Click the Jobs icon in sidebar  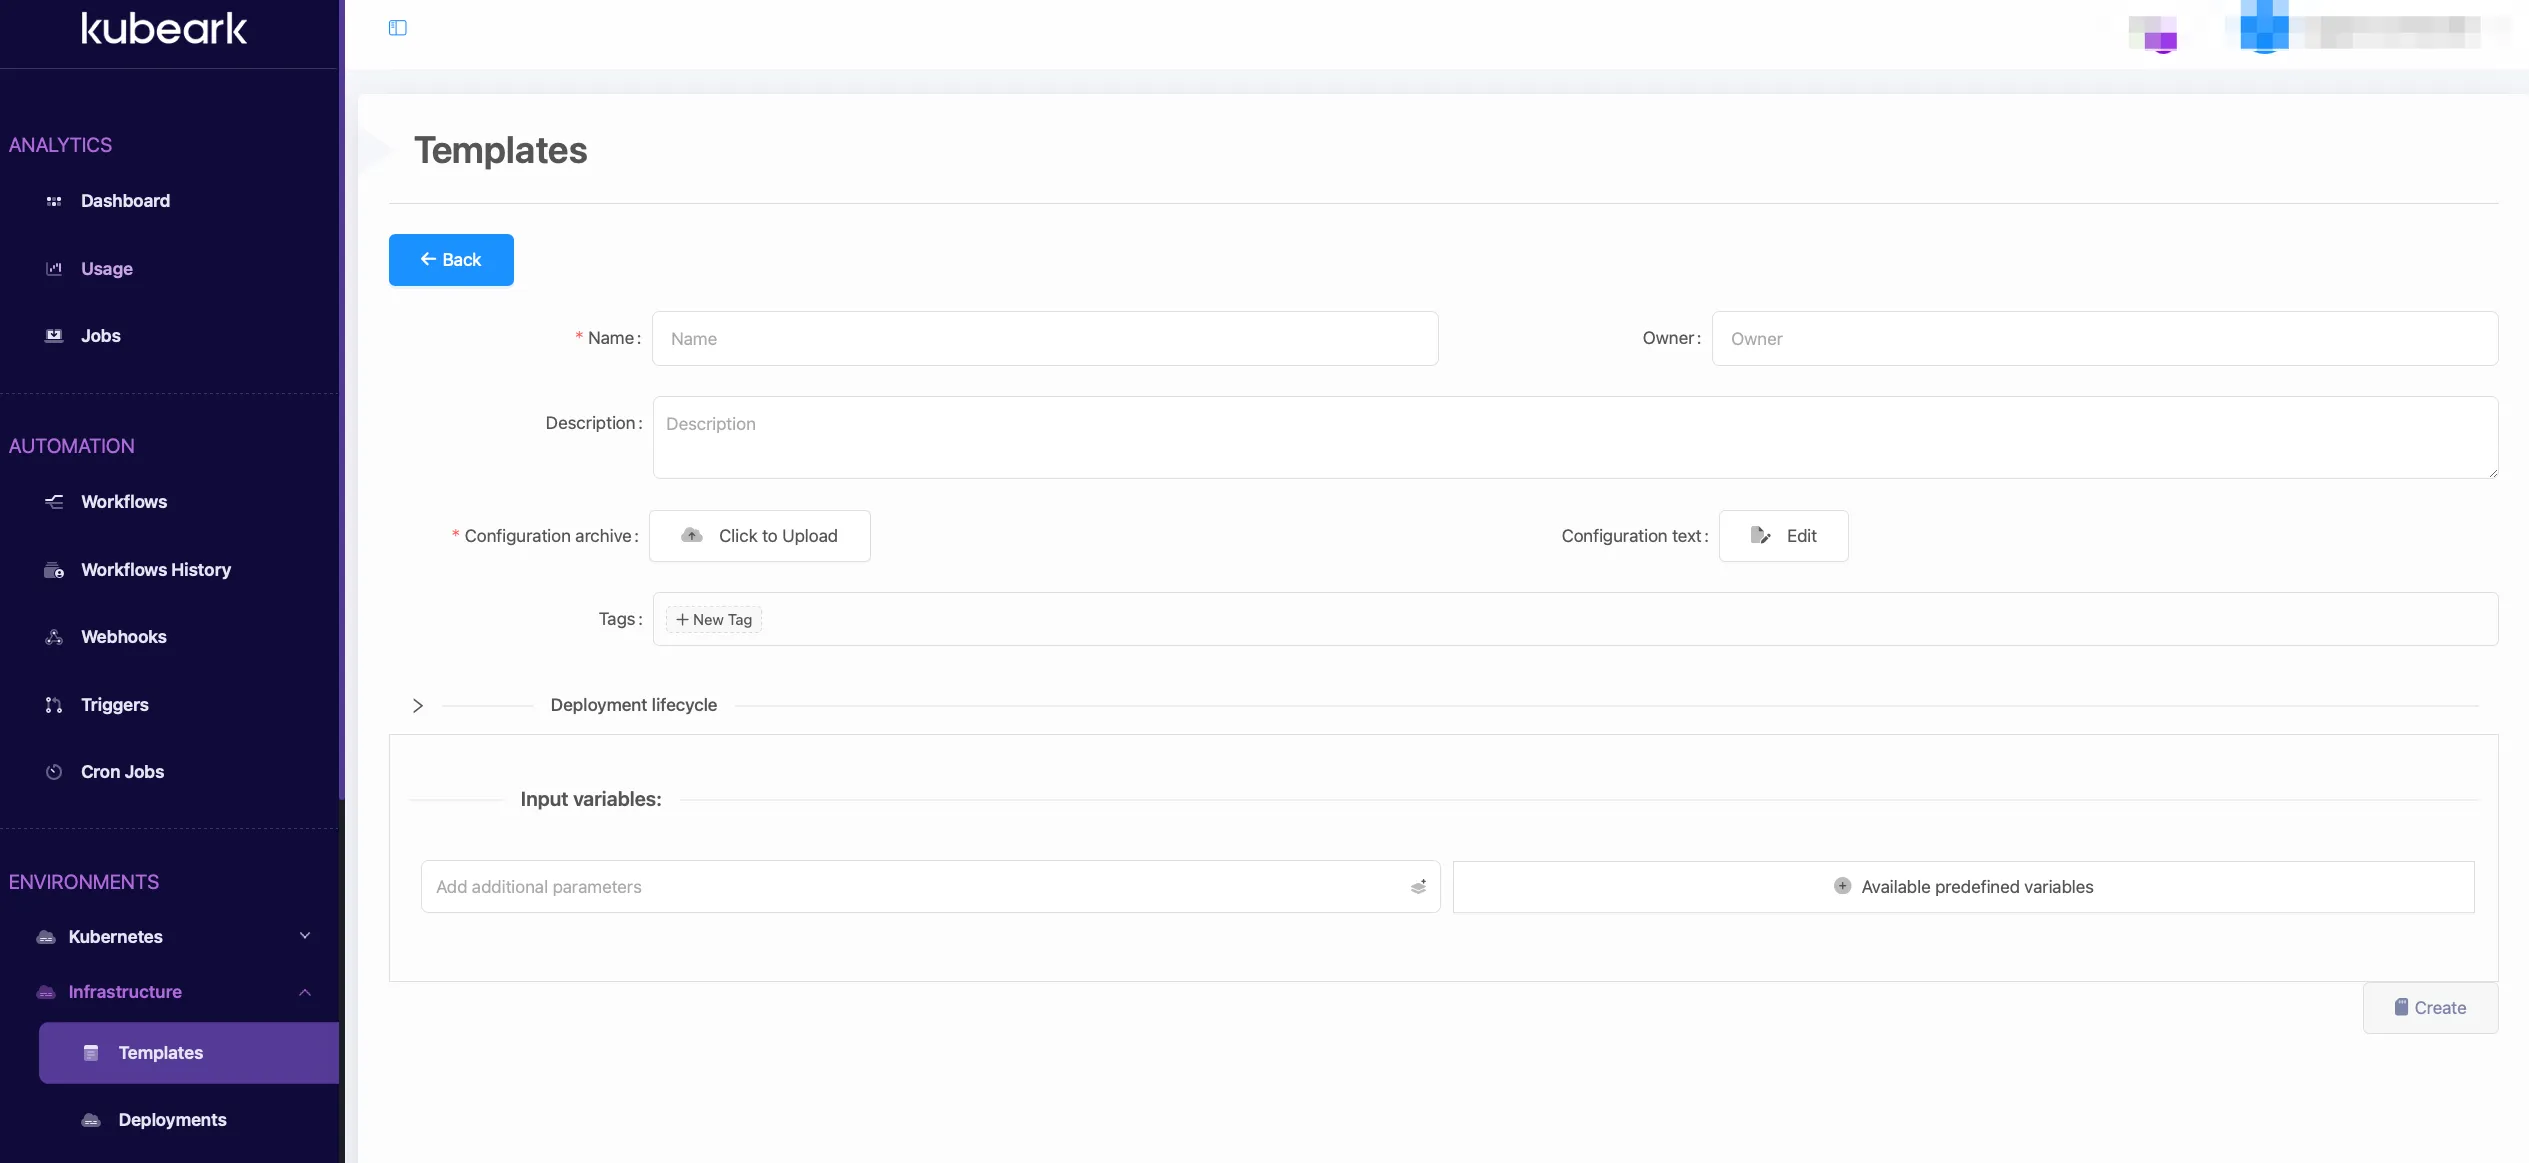point(54,336)
